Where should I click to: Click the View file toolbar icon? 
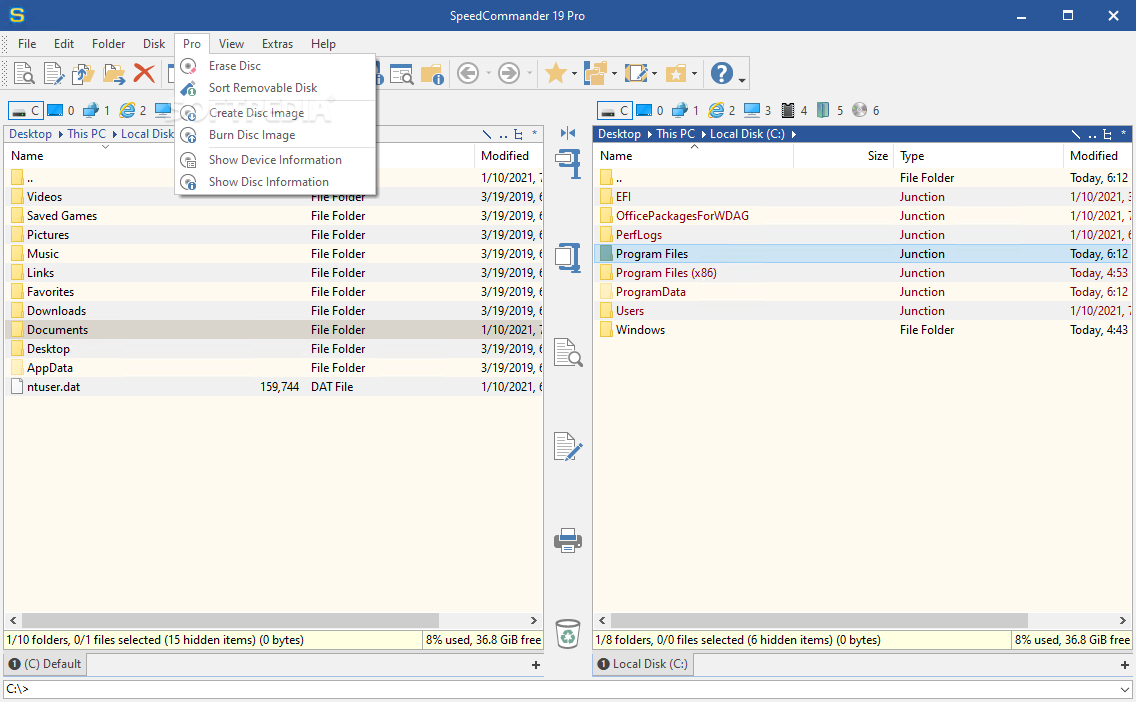pyautogui.click(x=25, y=73)
